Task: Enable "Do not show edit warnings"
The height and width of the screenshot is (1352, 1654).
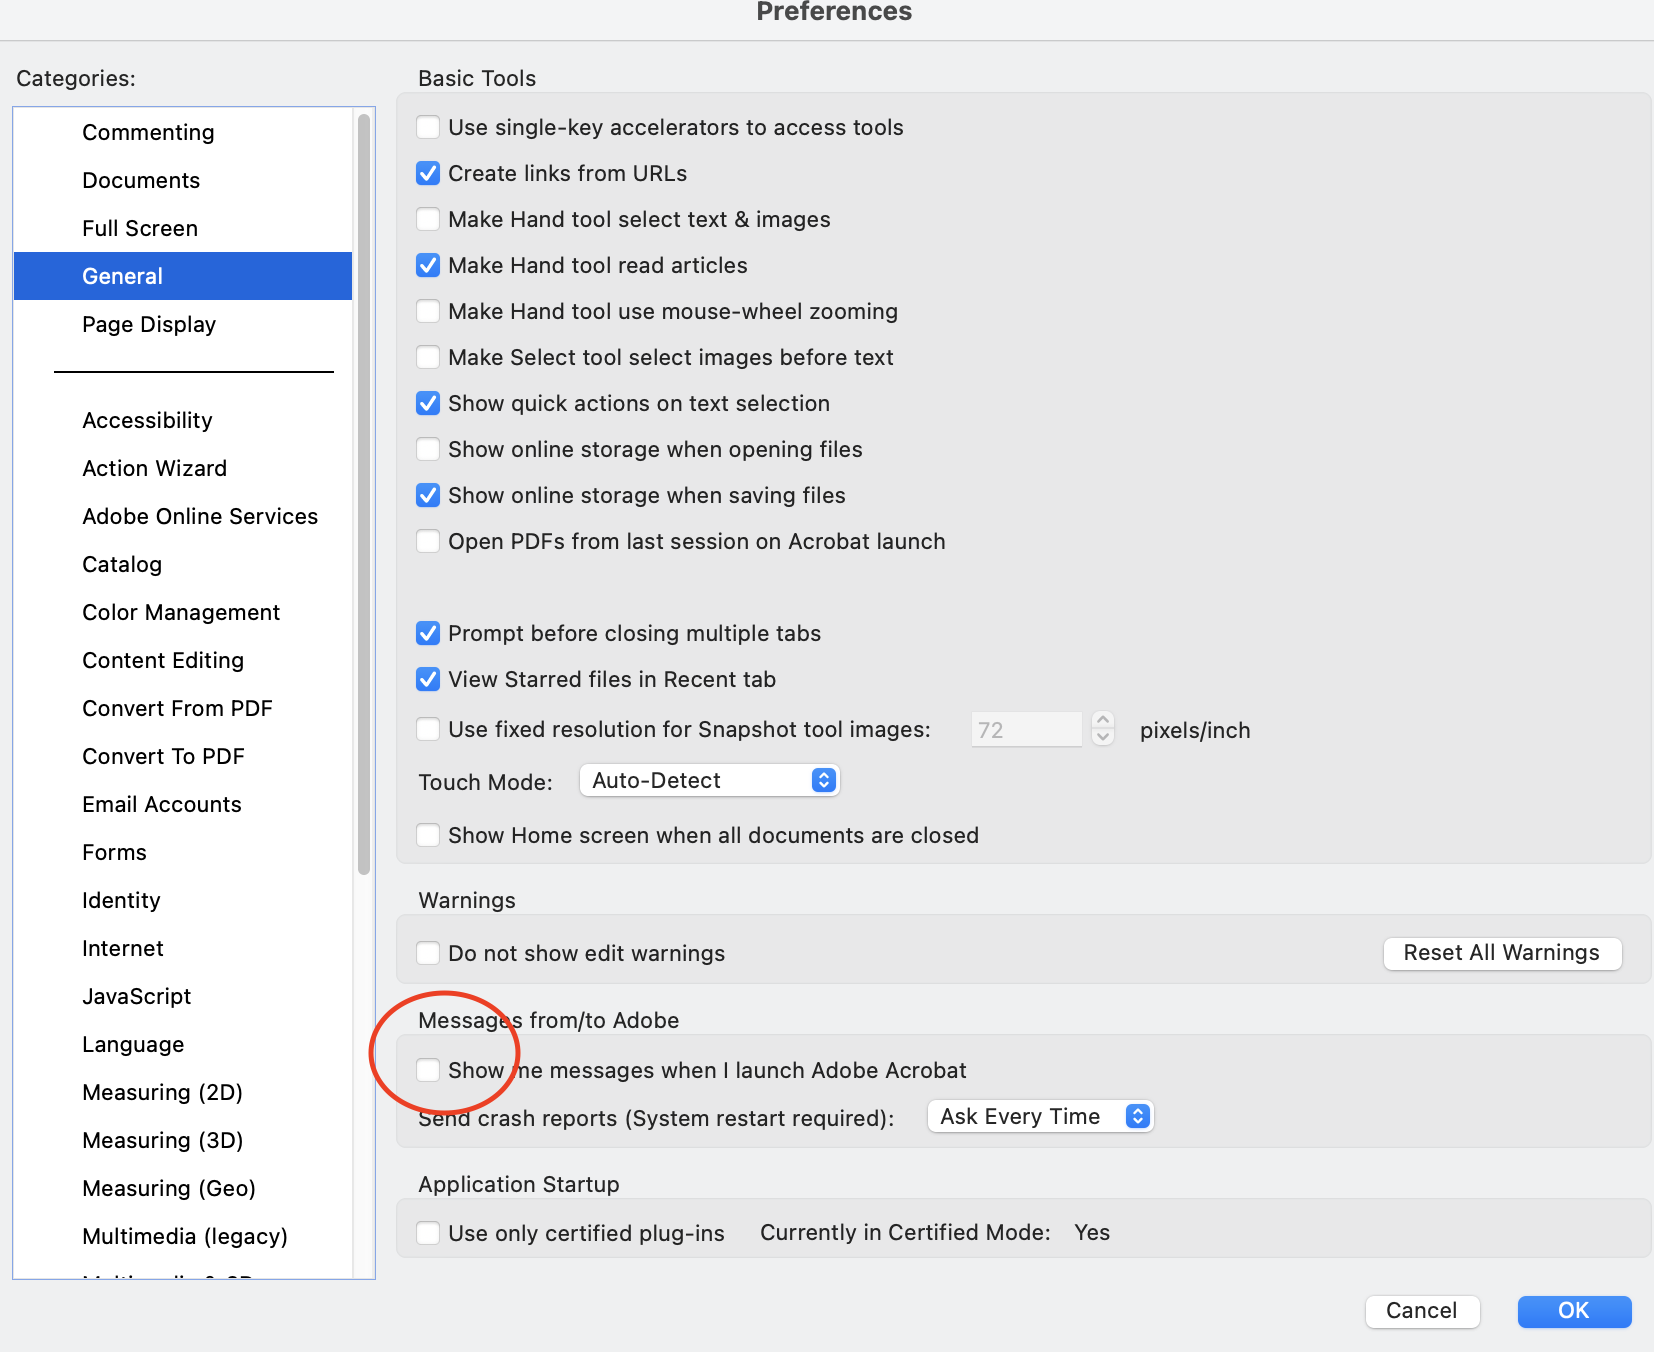Action: click(x=428, y=953)
